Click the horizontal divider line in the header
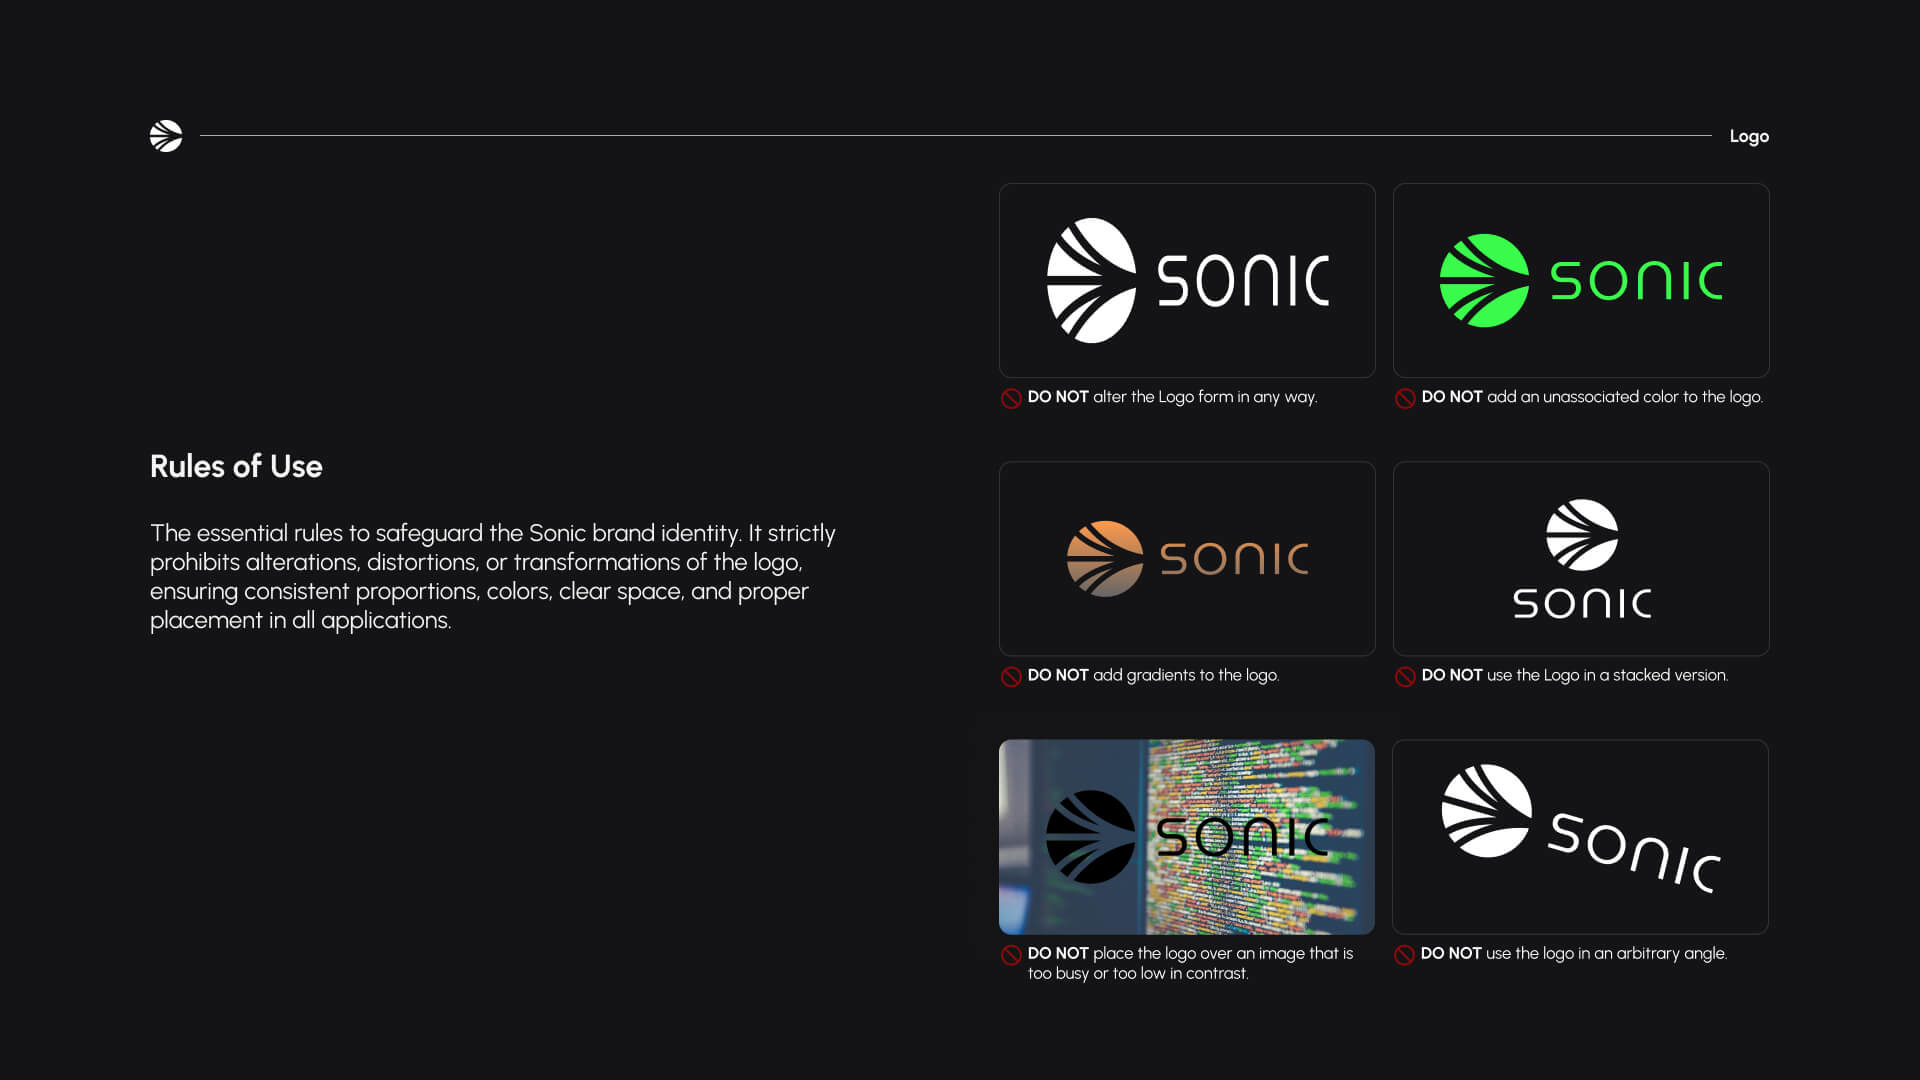The image size is (1920, 1080). 950,132
